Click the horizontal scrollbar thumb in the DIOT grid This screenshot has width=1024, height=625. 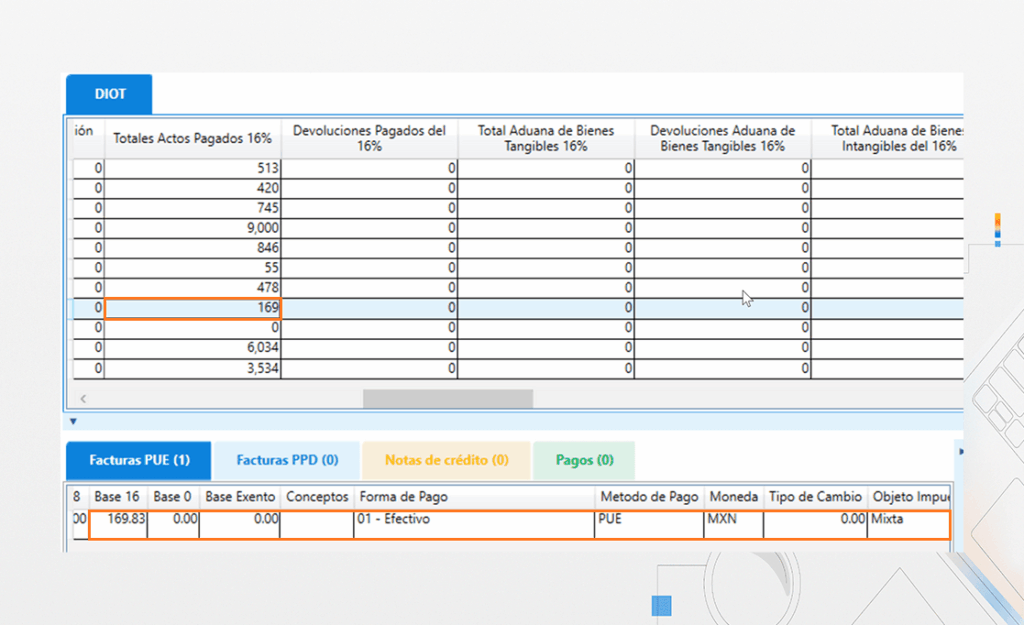(447, 398)
